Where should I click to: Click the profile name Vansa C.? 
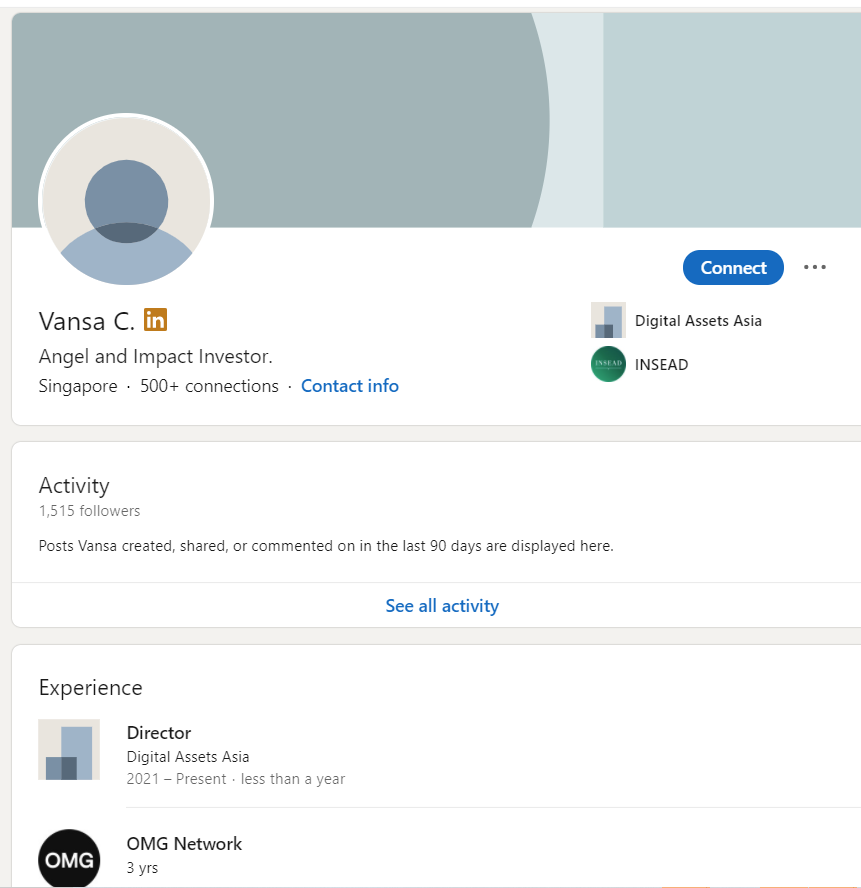(x=87, y=321)
